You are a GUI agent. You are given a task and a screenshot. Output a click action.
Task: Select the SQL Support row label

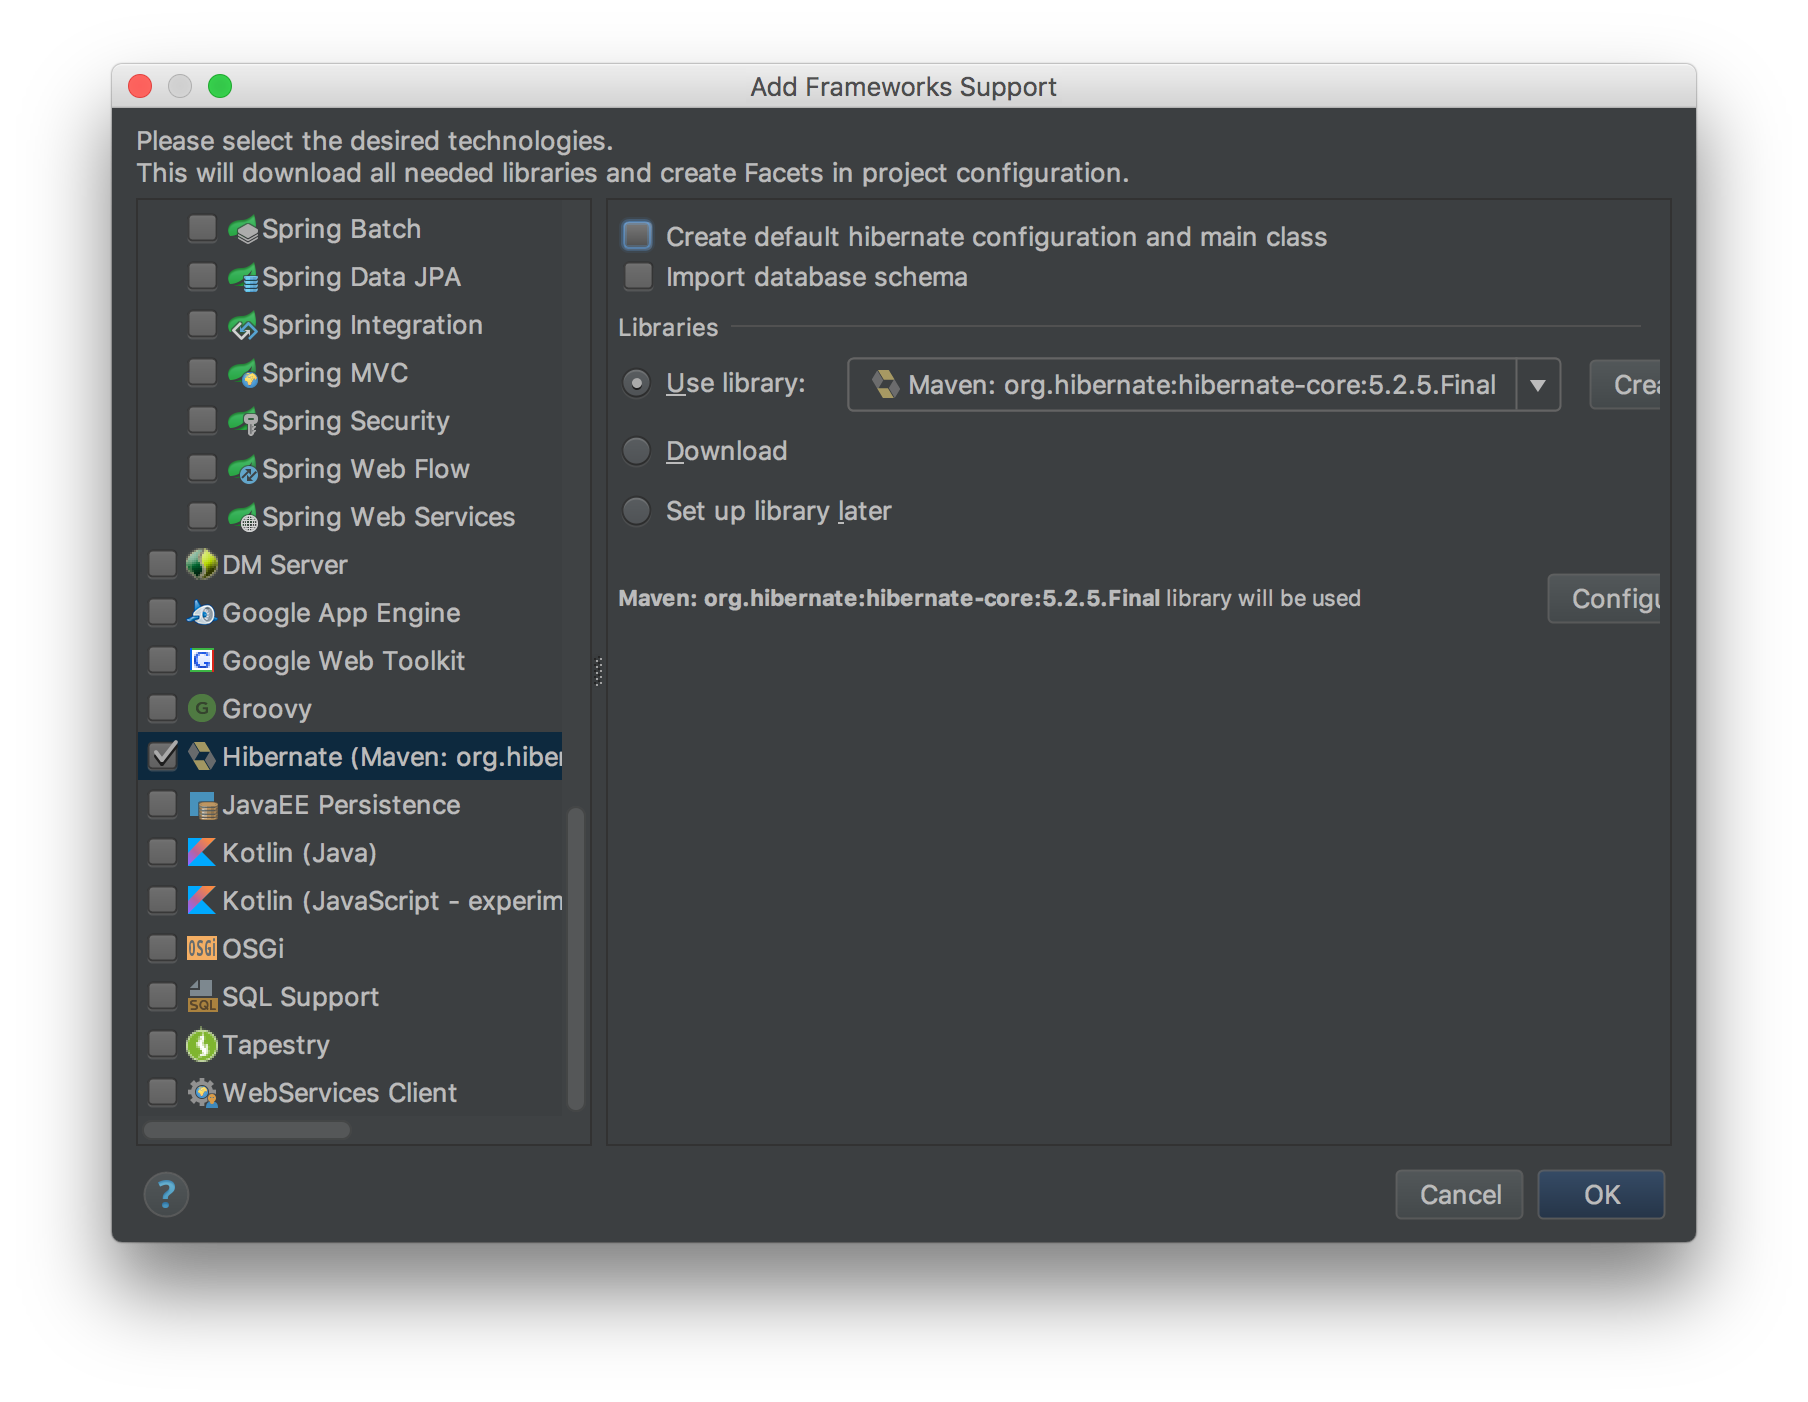click(300, 997)
